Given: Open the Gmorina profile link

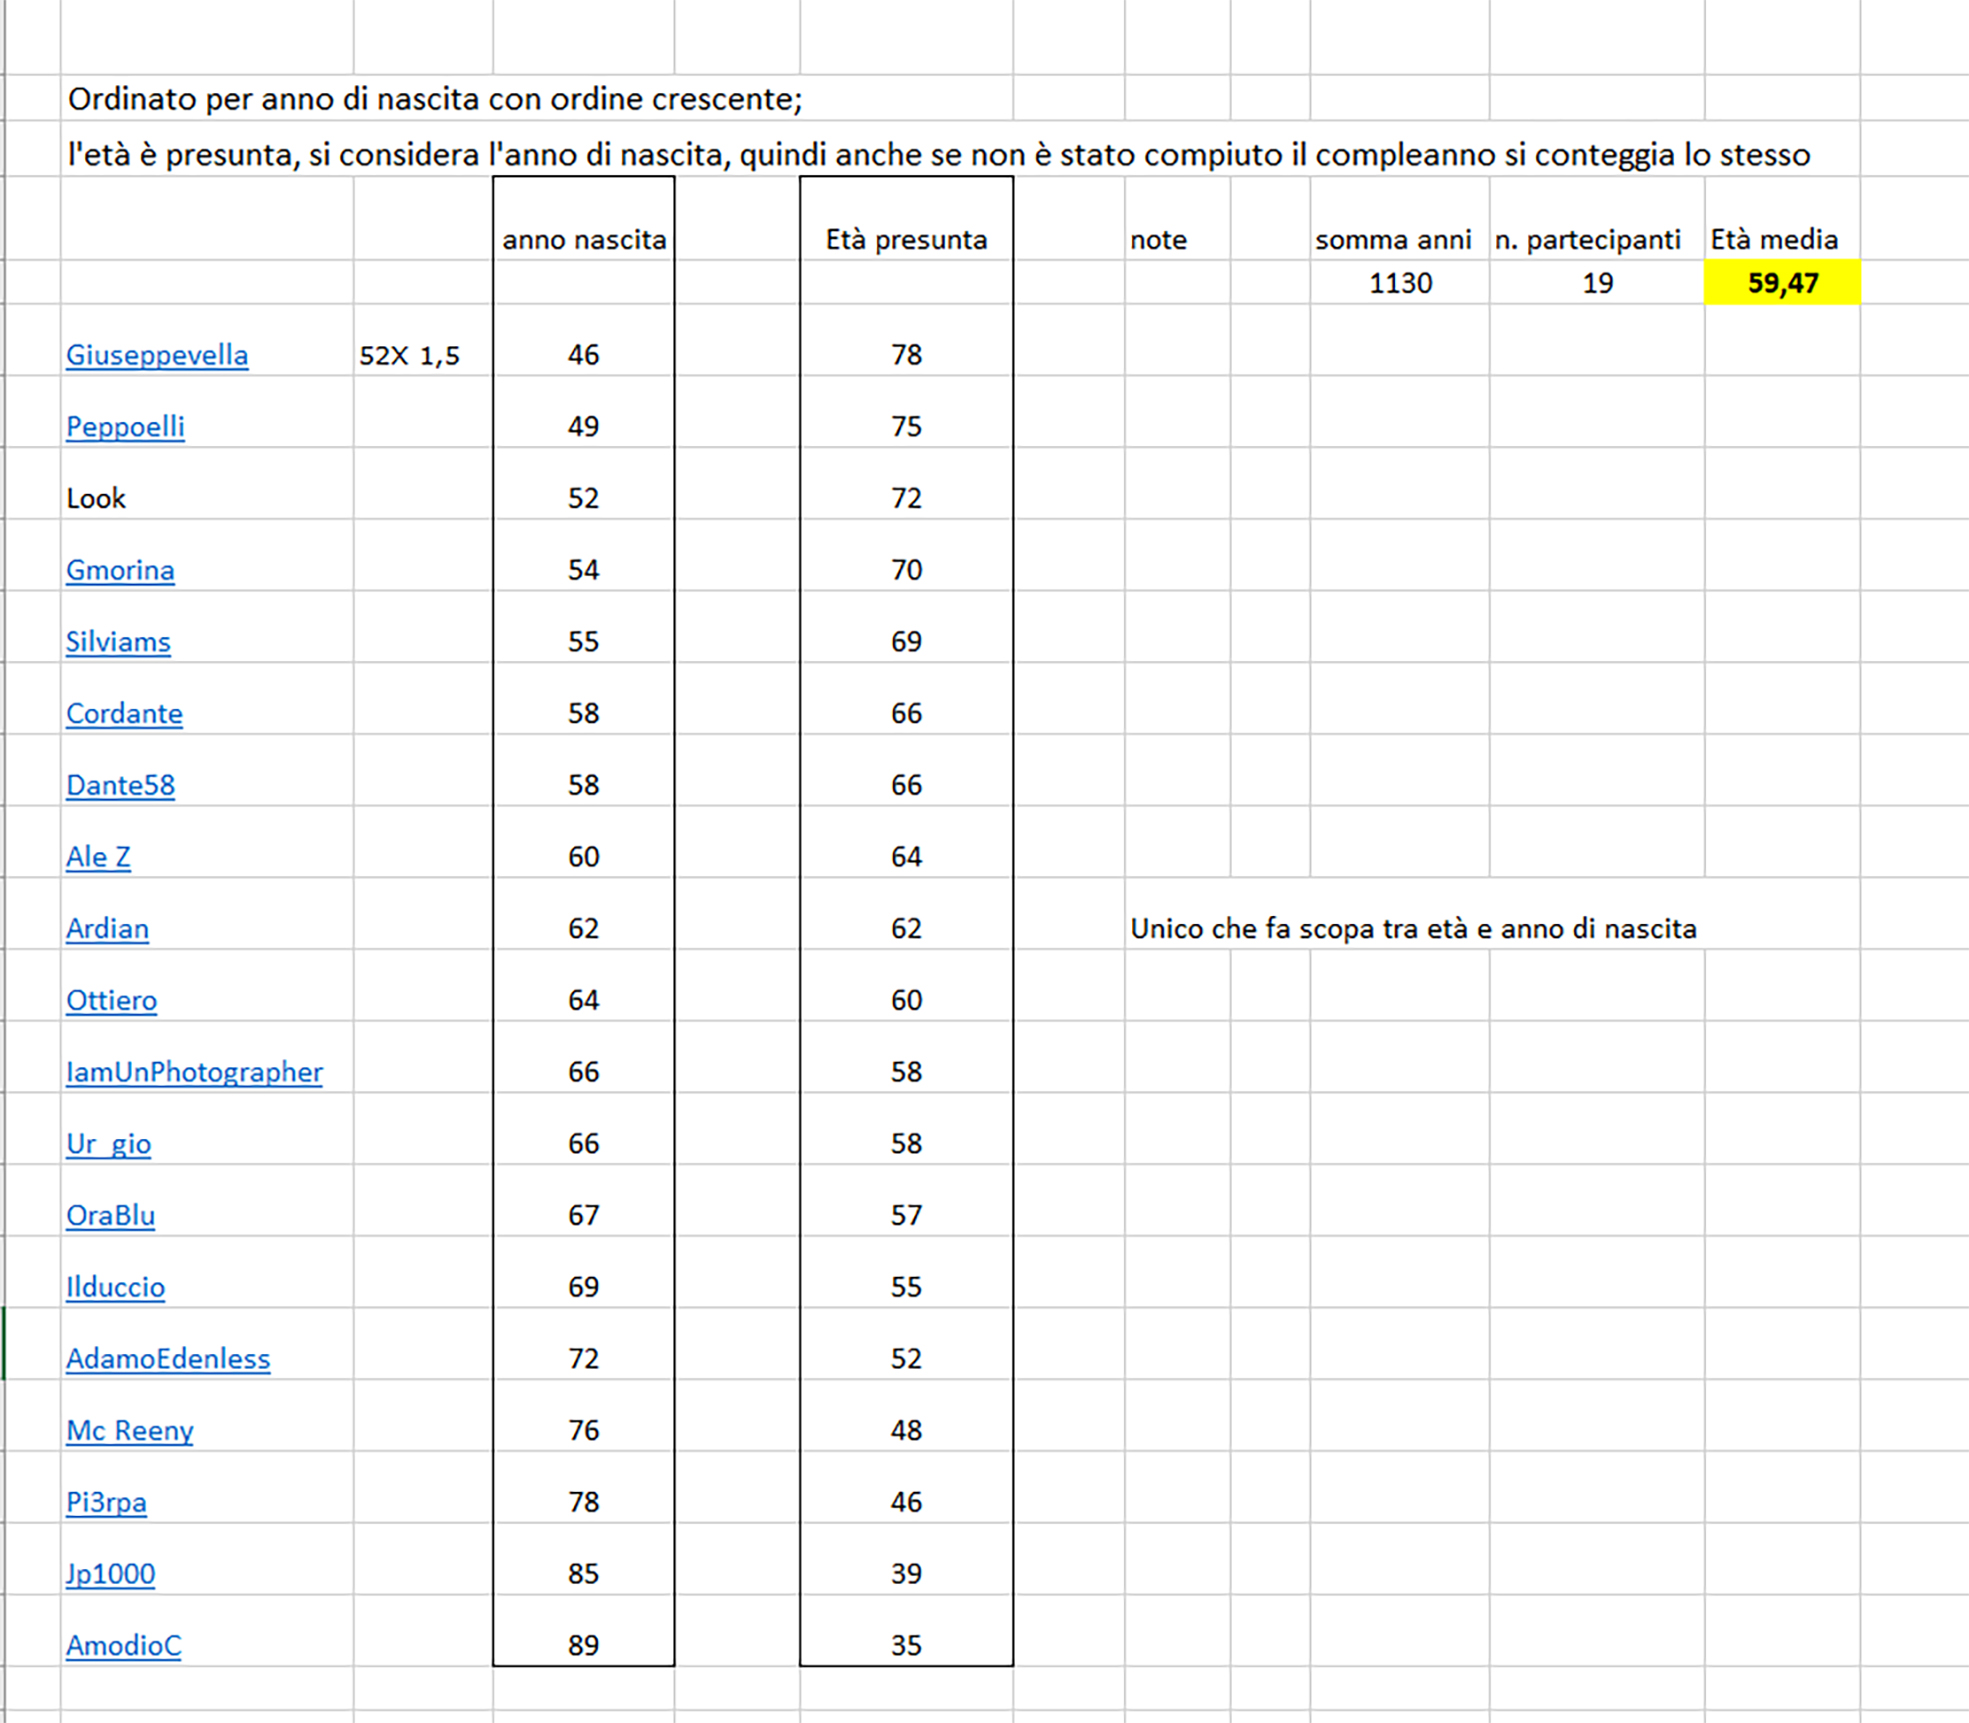Looking at the screenshot, I should click(x=120, y=570).
